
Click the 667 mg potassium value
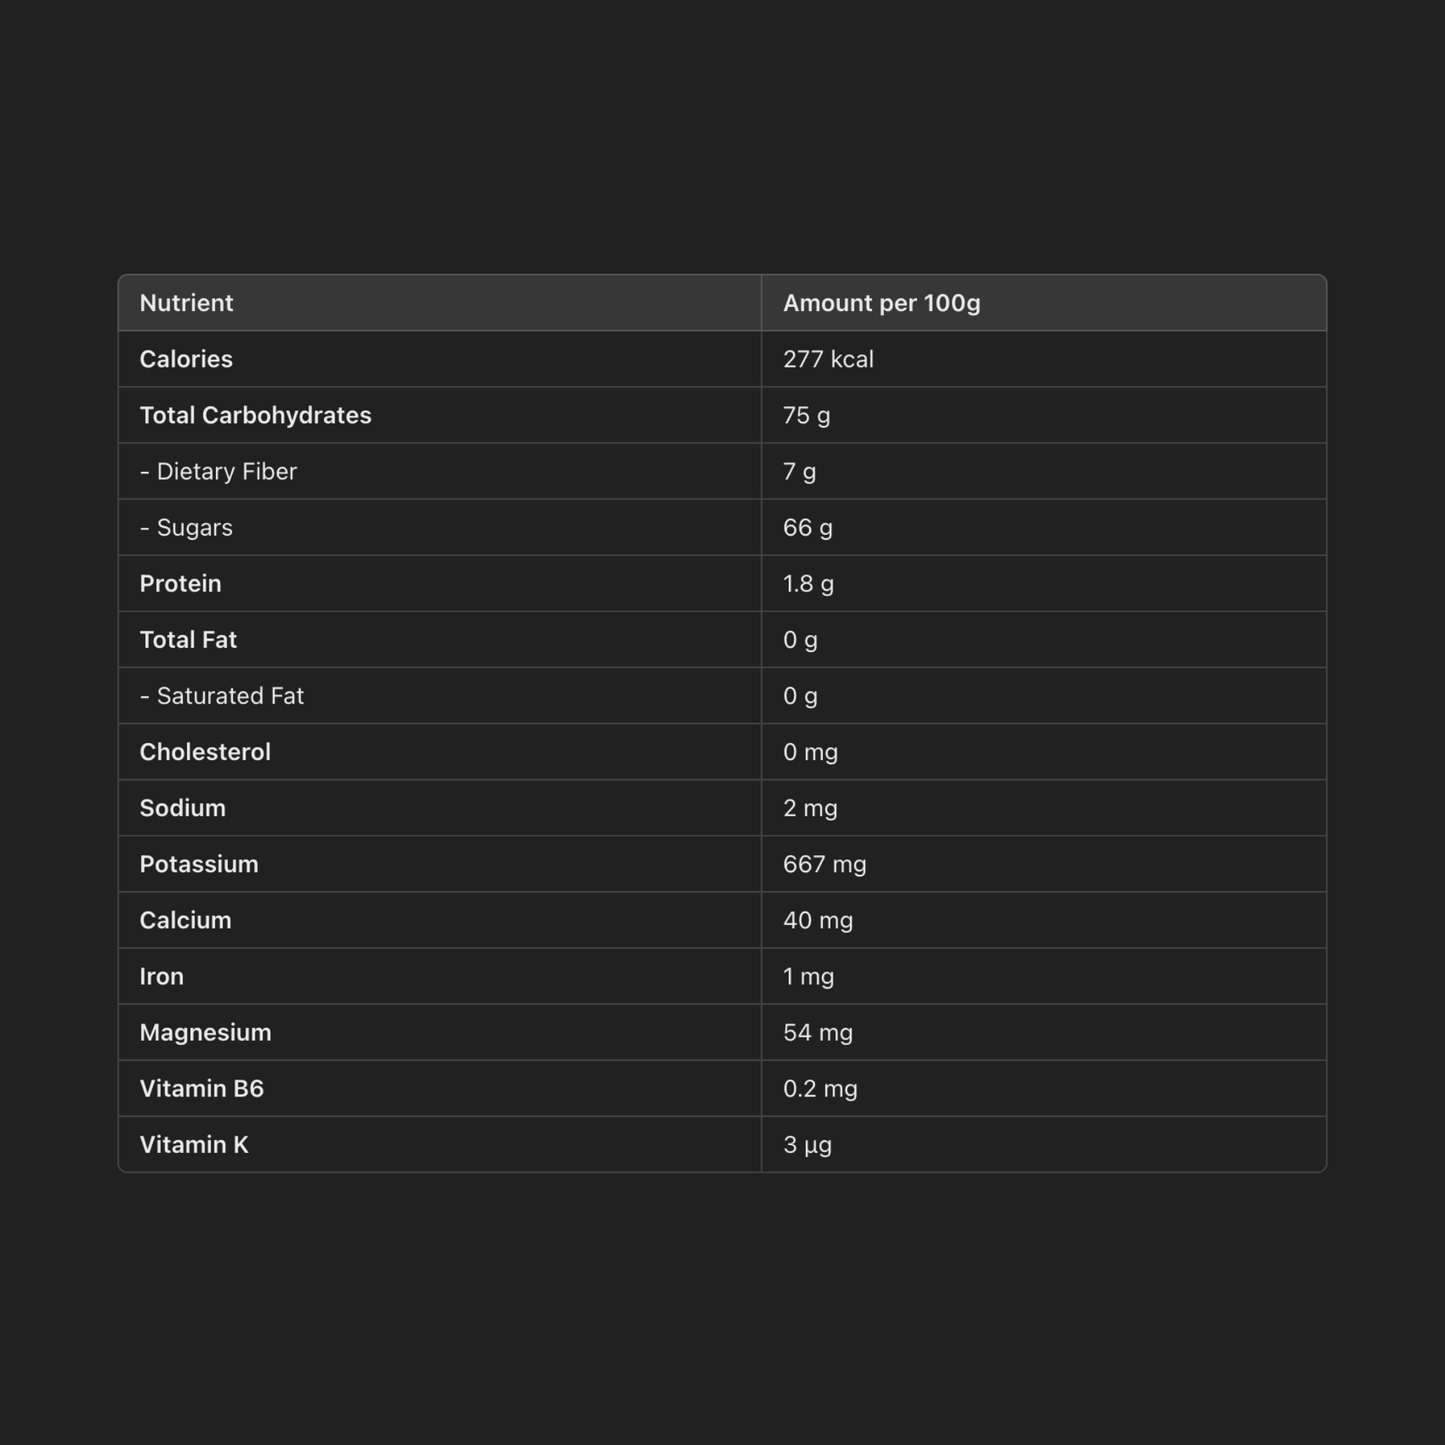[824, 863]
